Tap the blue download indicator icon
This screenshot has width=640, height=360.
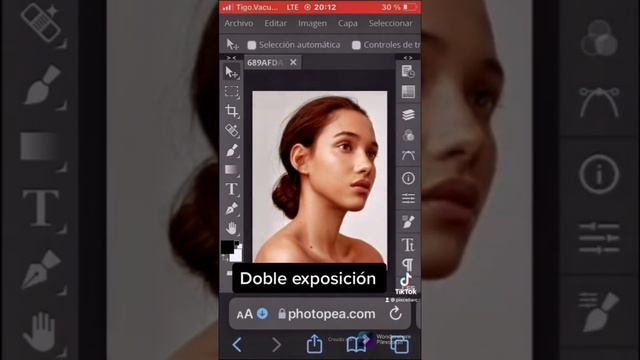pos(262,313)
